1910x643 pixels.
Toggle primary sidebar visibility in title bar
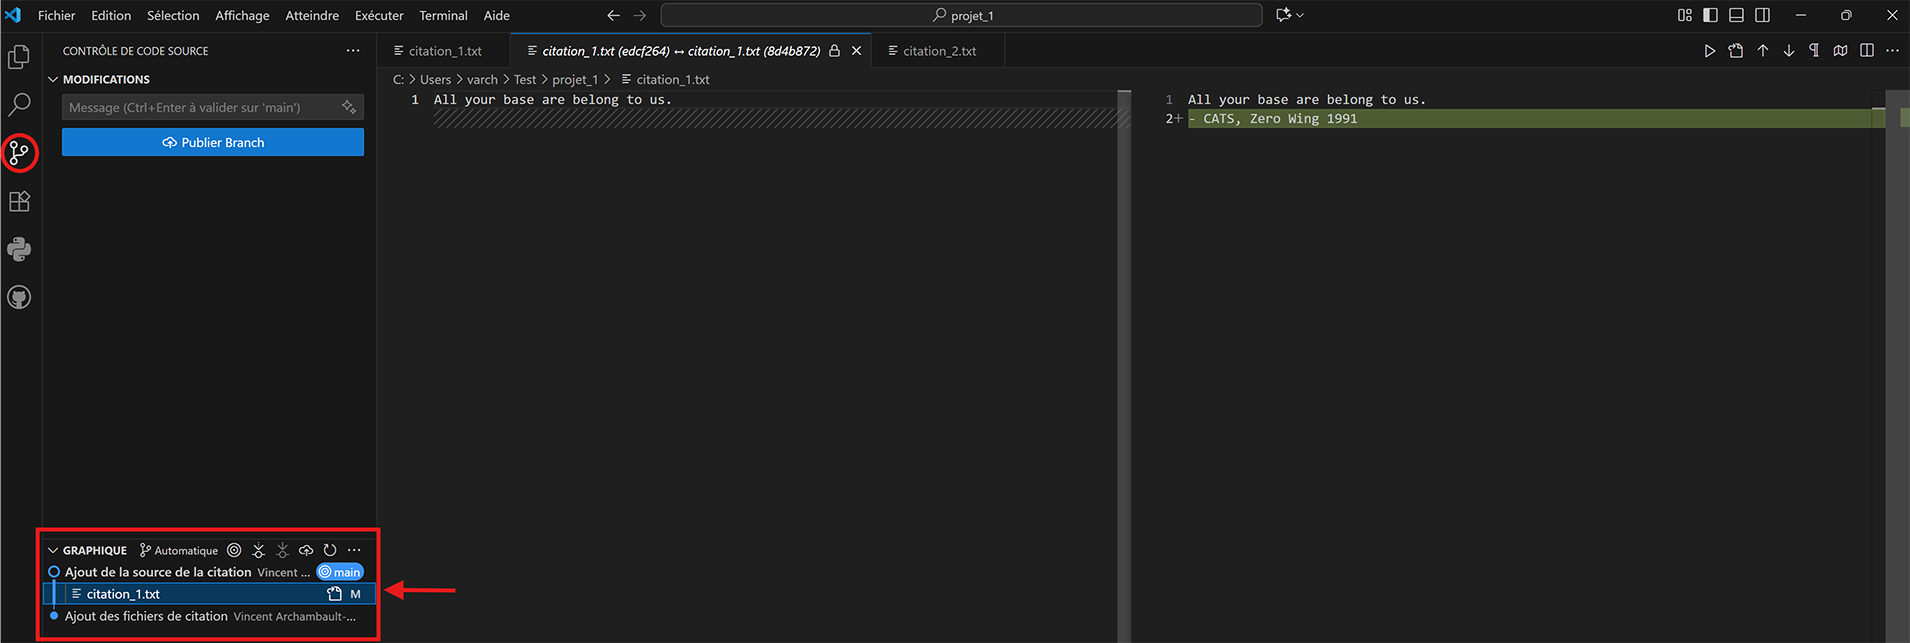point(1710,15)
